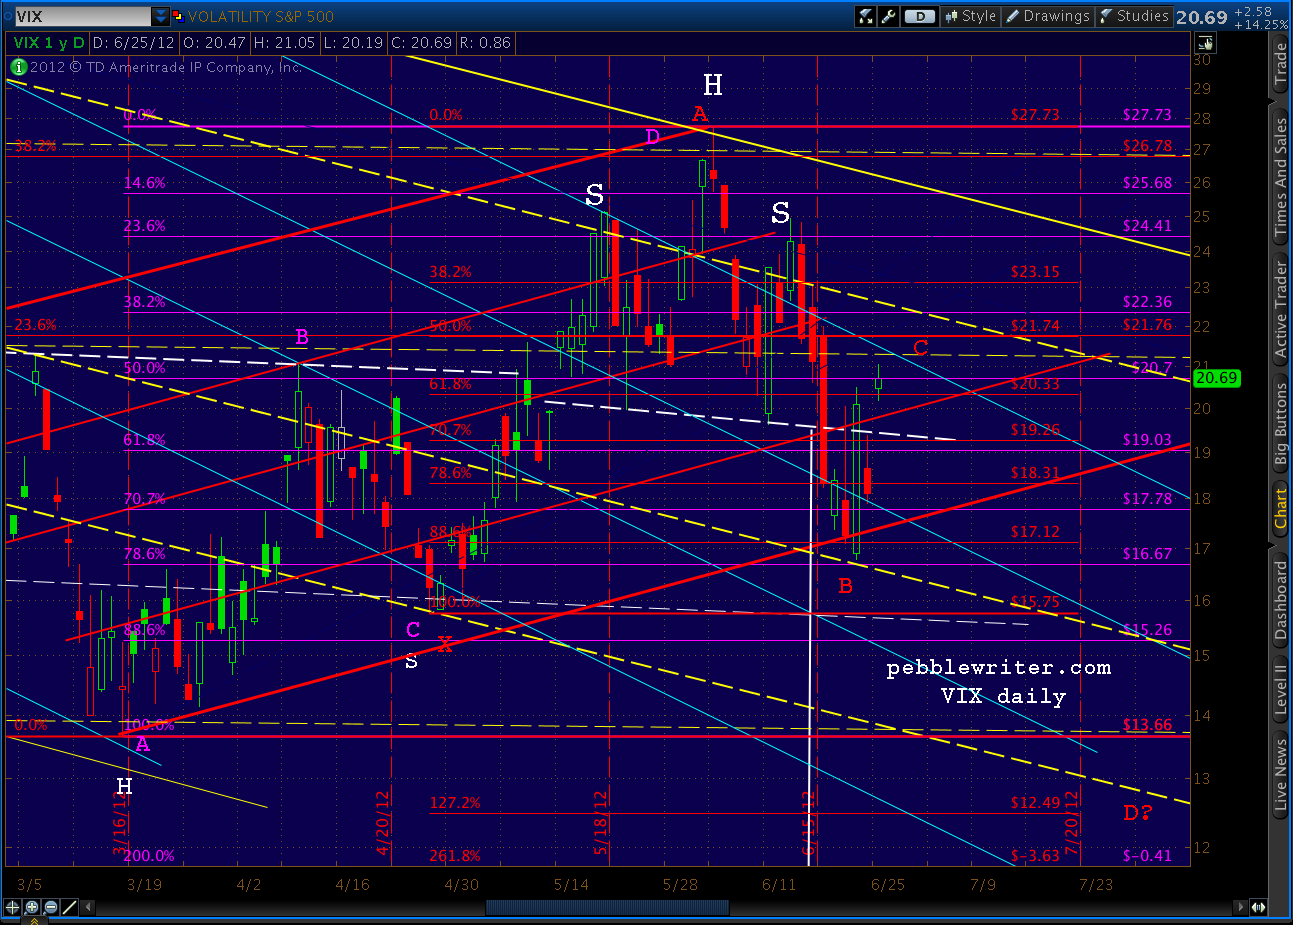Open the Style menu
1293x925 pixels.
(x=970, y=16)
